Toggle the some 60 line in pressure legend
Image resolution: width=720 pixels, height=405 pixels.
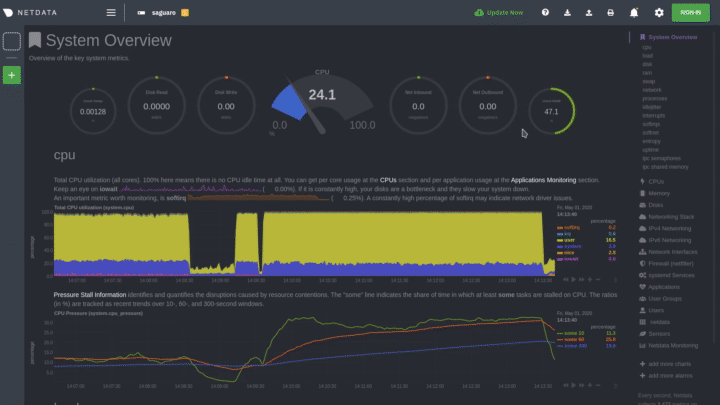tap(571, 339)
